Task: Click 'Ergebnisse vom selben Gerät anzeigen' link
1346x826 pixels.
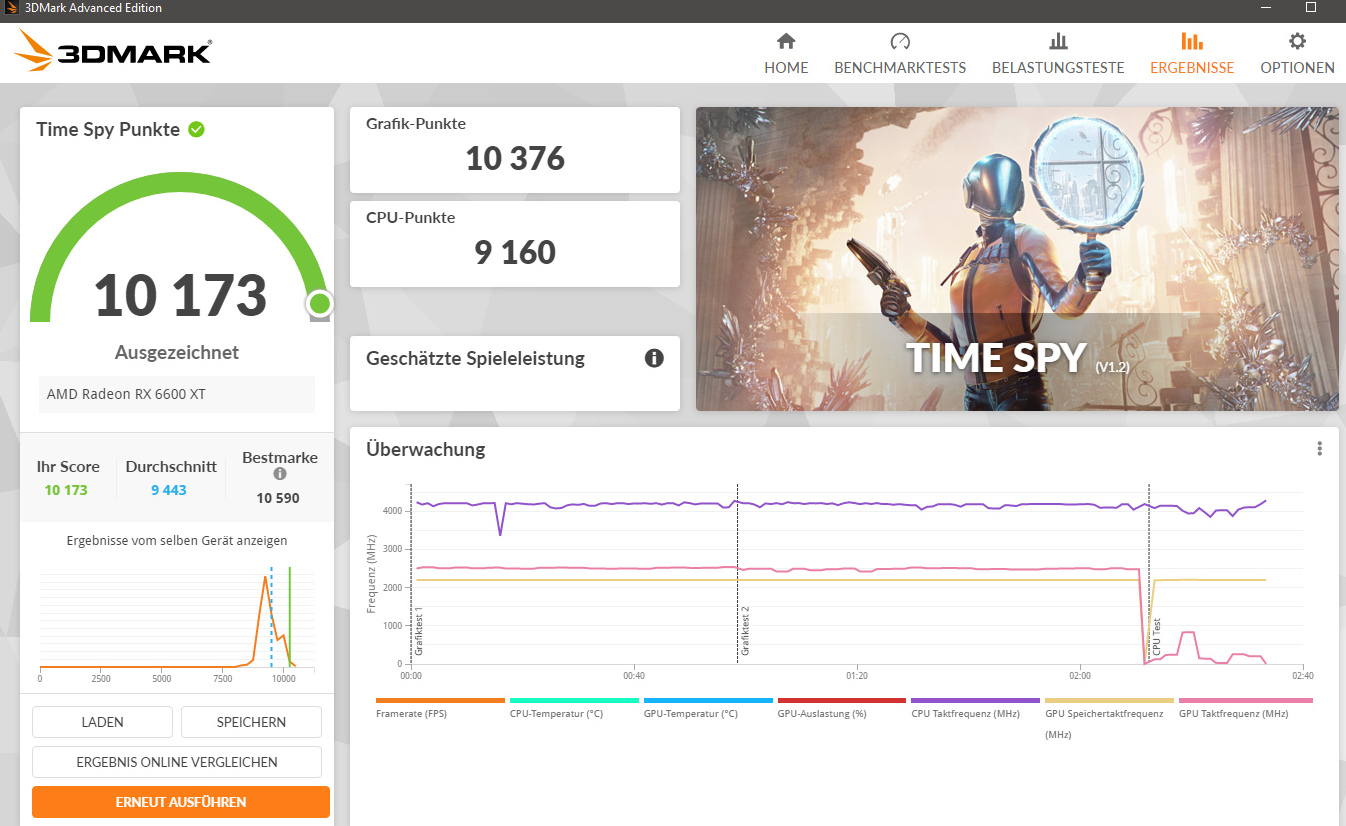Action: coord(177,540)
